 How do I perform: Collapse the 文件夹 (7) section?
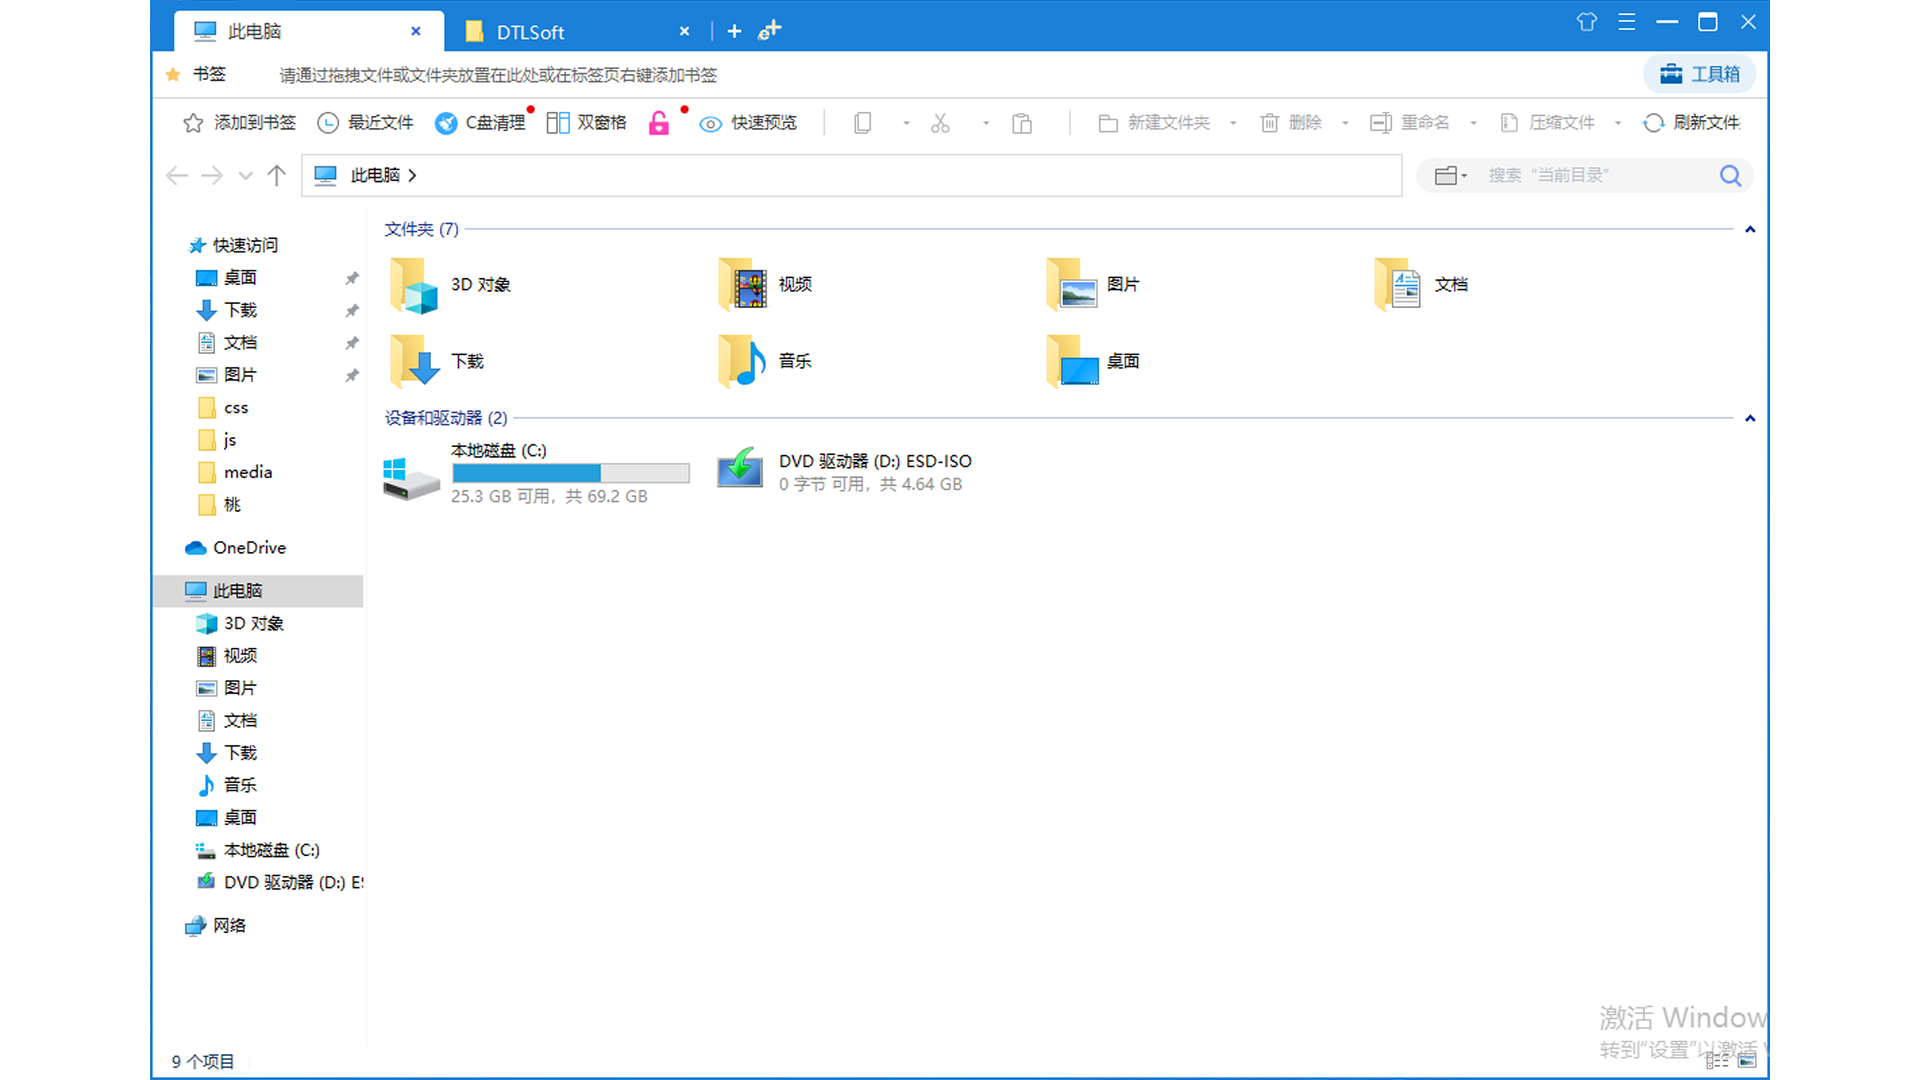1750,229
